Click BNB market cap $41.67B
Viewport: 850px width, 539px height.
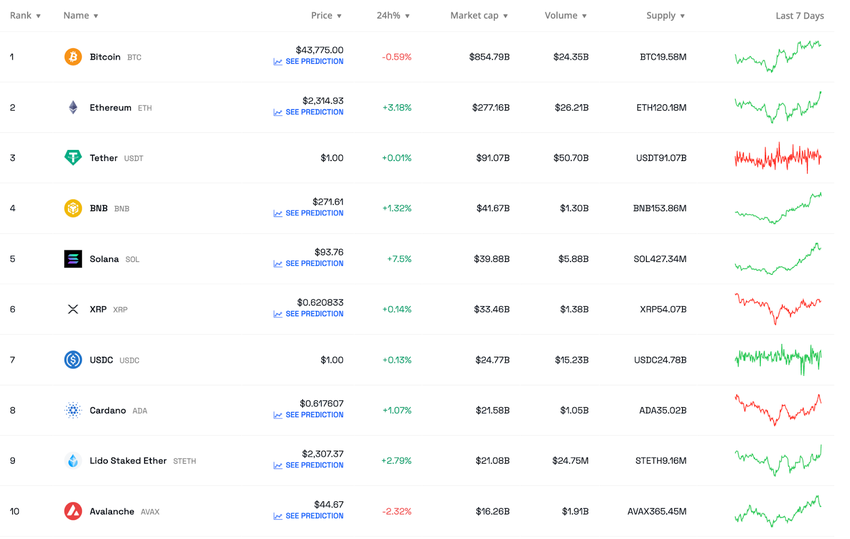[x=493, y=208]
